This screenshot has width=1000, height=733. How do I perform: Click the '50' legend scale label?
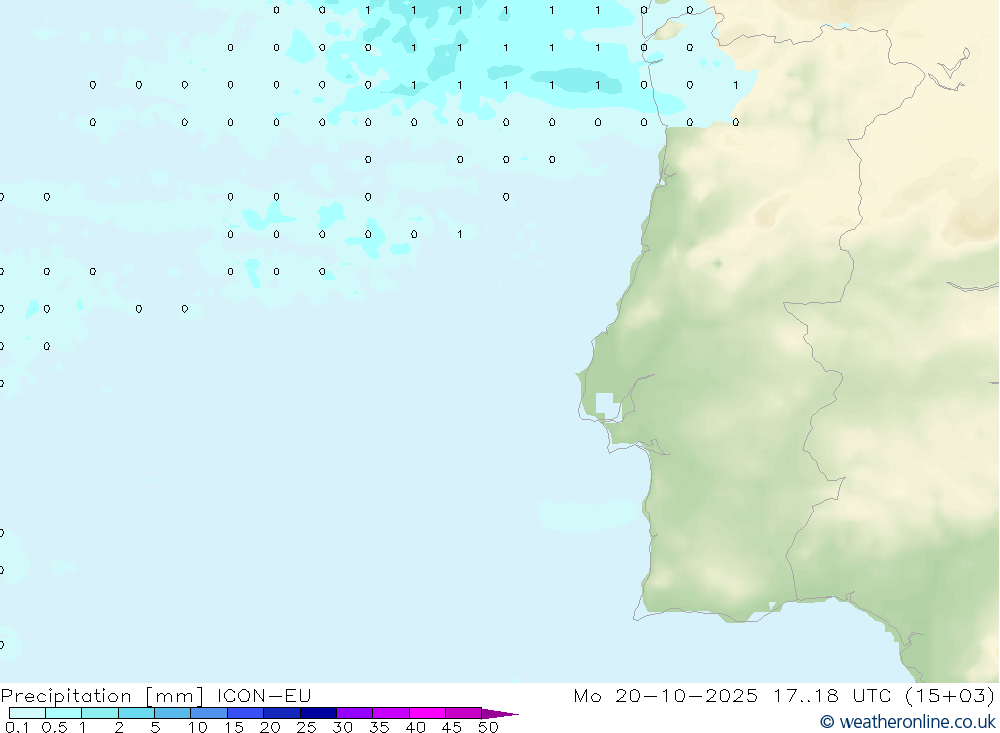pos(488,727)
